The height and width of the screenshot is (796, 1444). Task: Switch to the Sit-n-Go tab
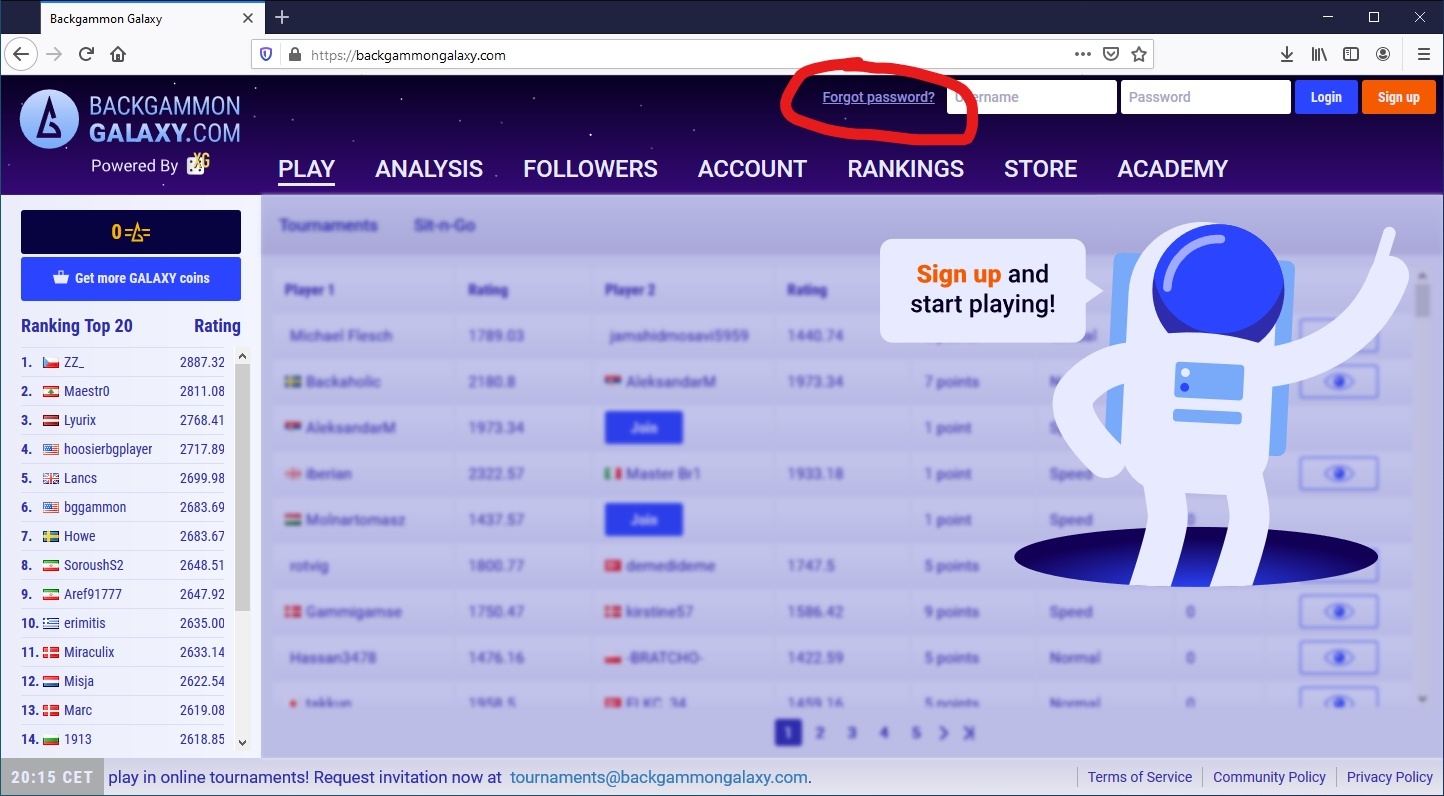pyautogui.click(x=445, y=225)
